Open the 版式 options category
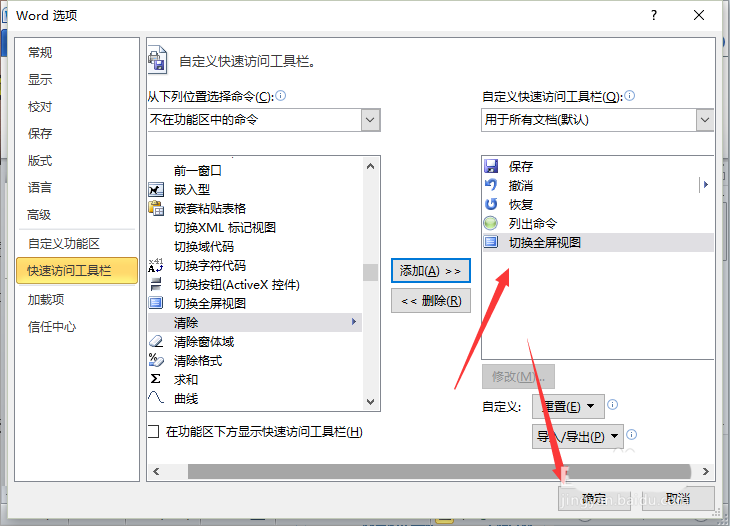 40,161
